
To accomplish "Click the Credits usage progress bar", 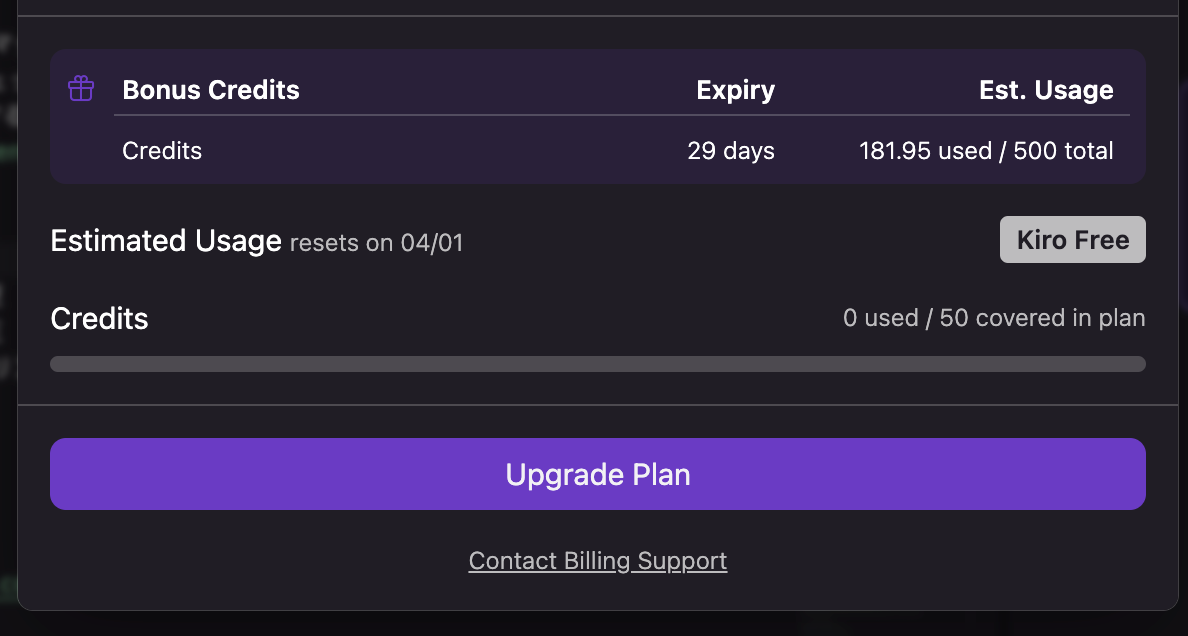I will pyautogui.click(x=598, y=364).
